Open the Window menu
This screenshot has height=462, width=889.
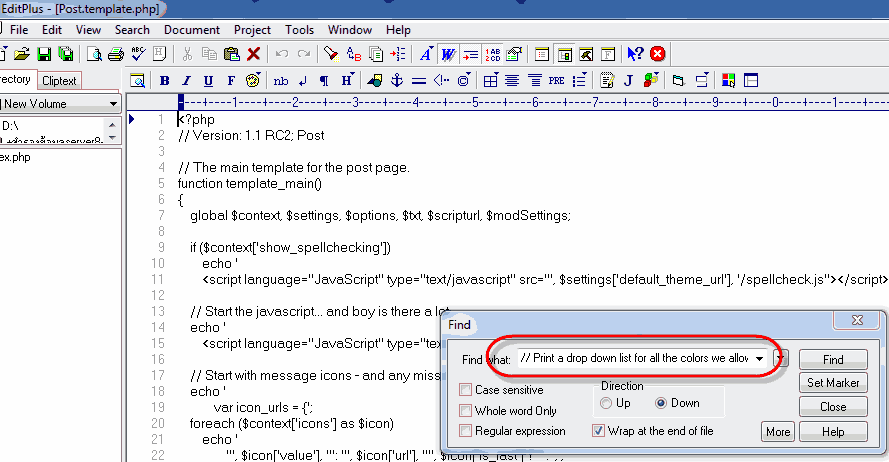(350, 30)
